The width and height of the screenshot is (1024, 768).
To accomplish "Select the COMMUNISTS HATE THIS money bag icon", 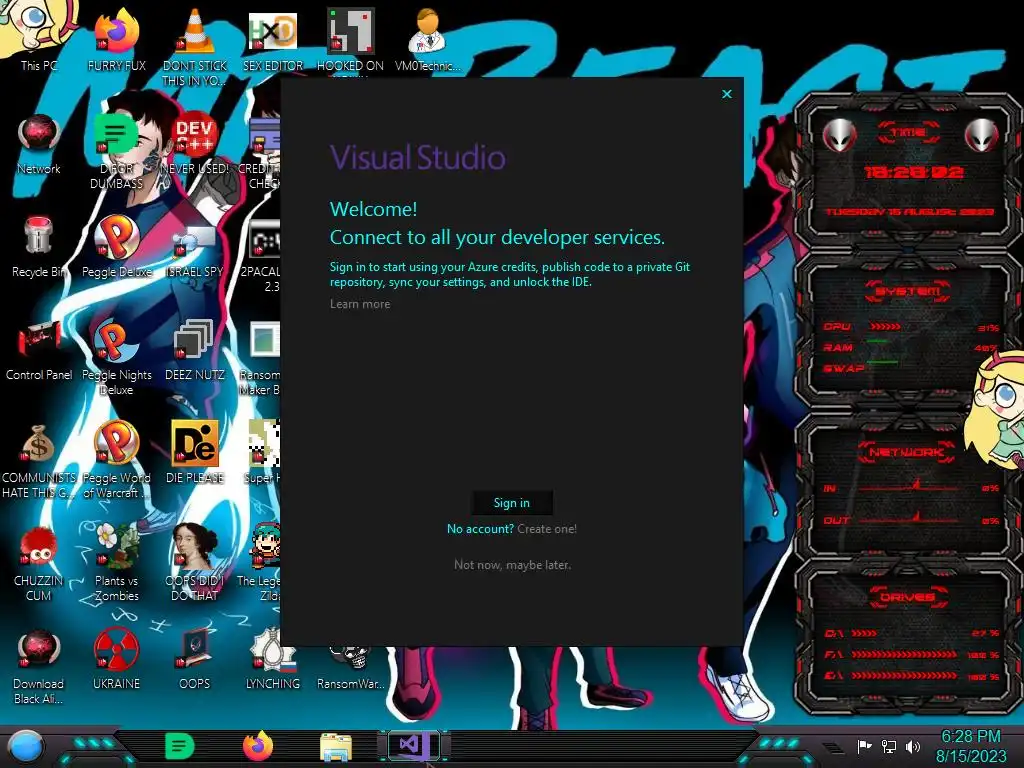I will click(39, 460).
